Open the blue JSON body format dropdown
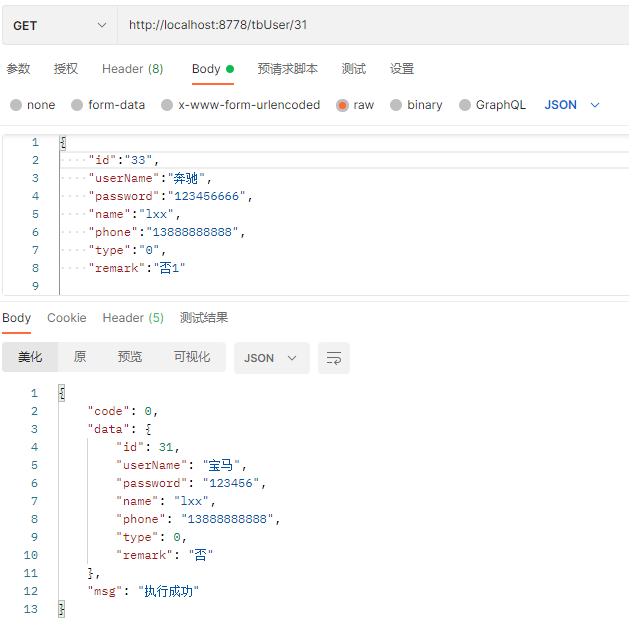The height and width of the screenshot is (631, 629). coord(572,105)
